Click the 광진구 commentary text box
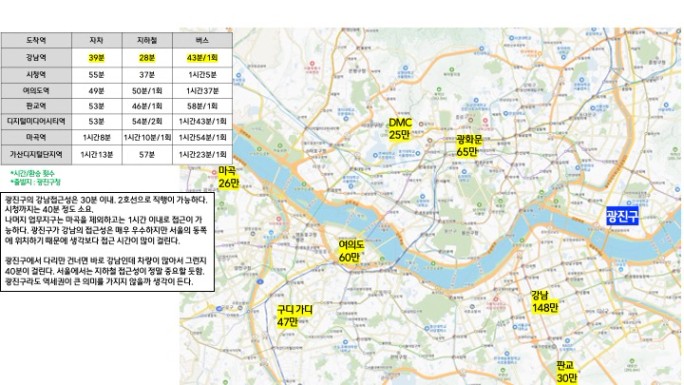Screen dimensions: 684x385 108,242
